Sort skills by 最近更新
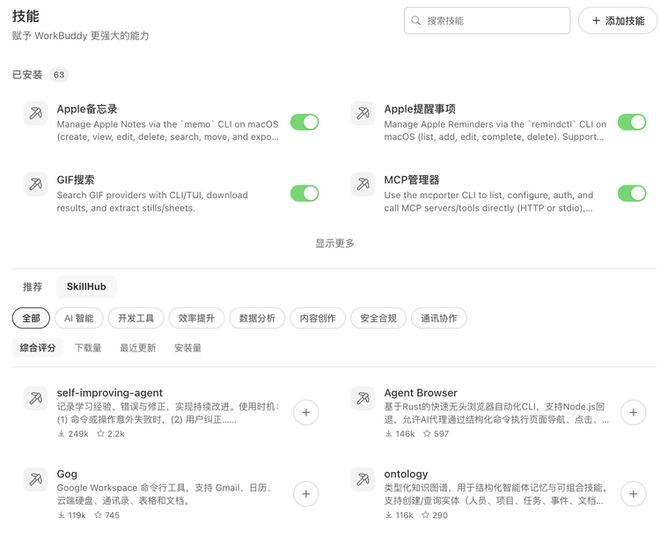Viewport: 660px width, 539px height. pyautogui.click(x=138, y=348)
